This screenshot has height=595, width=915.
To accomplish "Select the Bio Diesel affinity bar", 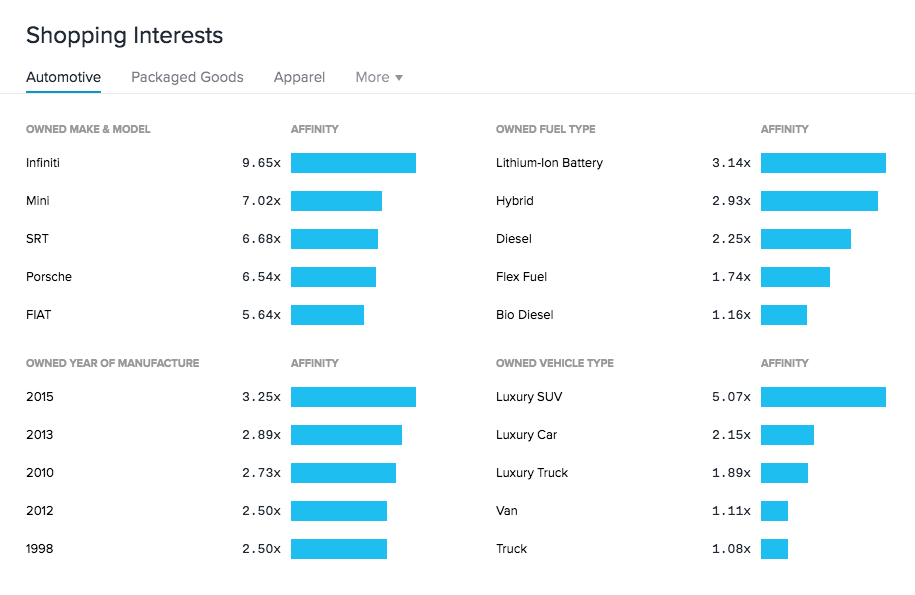I will (784, 315).
